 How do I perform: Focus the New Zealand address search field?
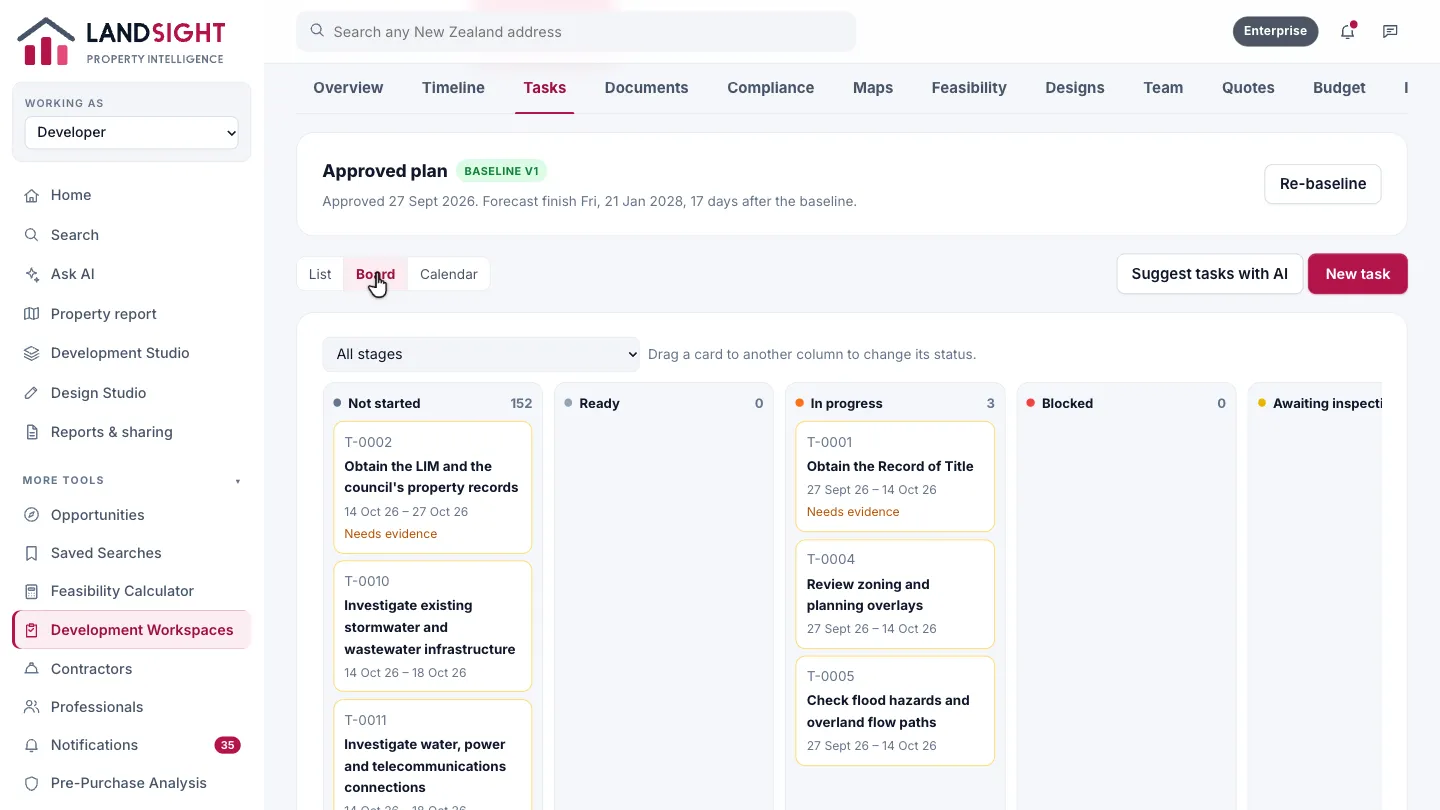pos(576,31)
